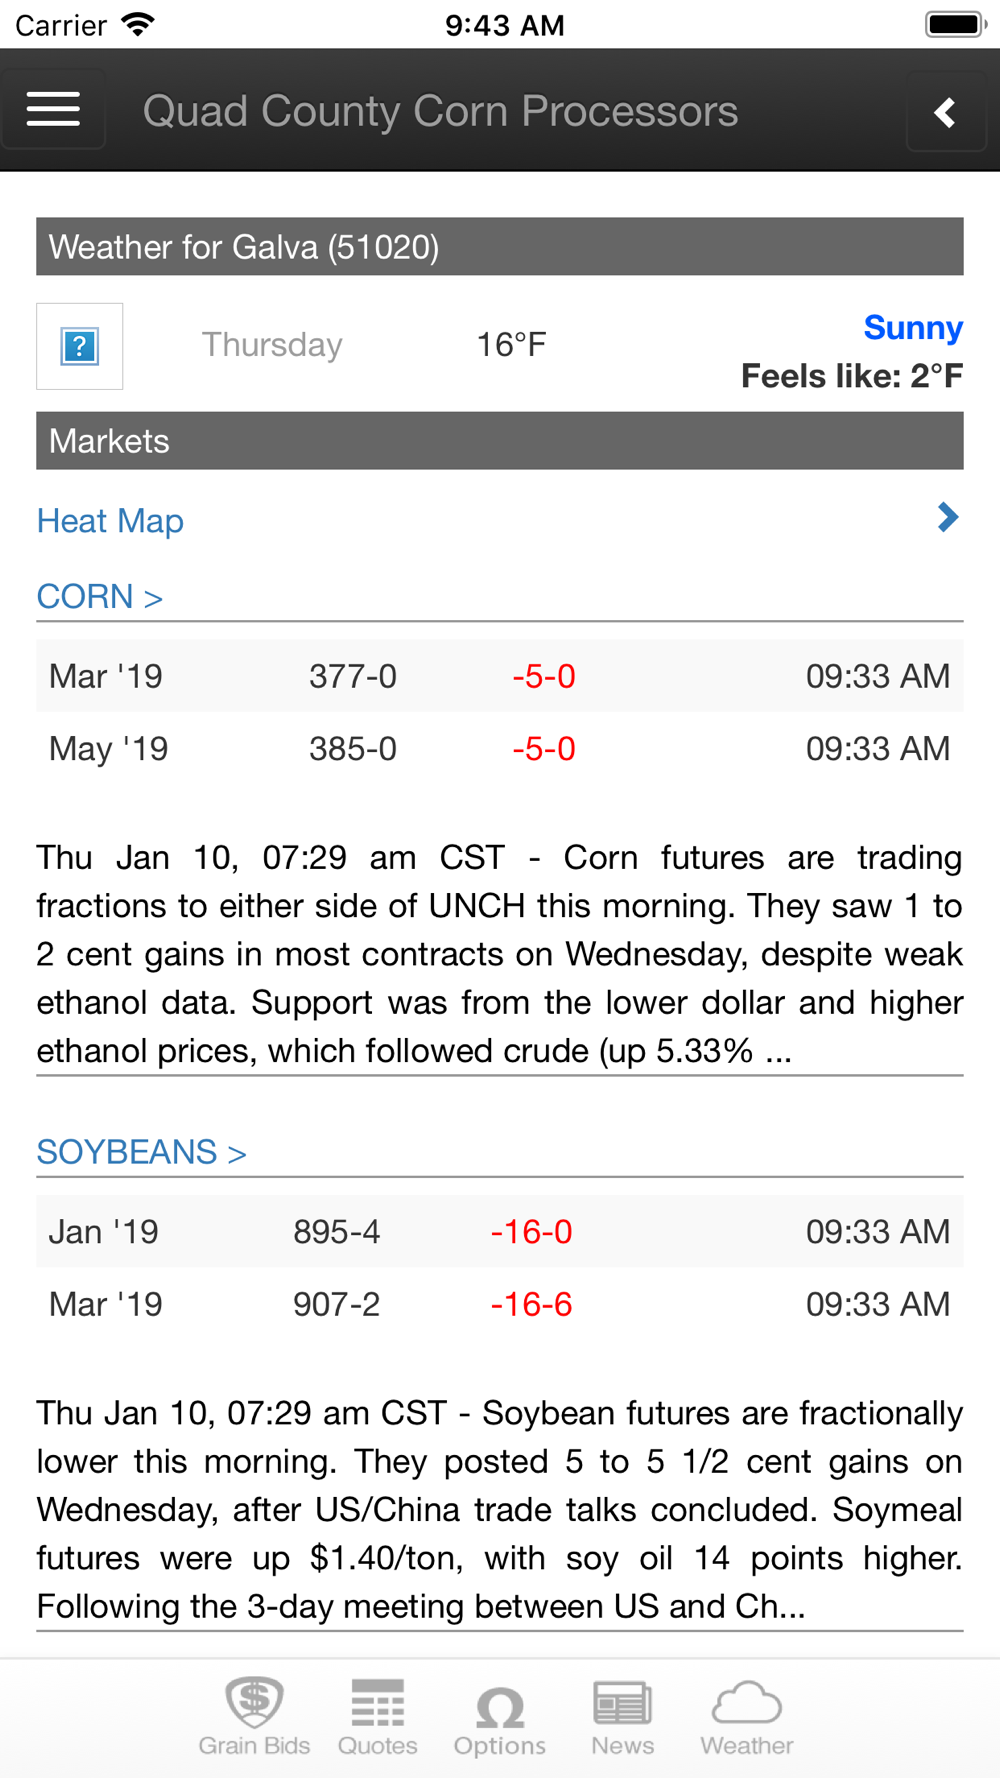Select the Corn May '19 quote row
The height and width of the screenshot is (1778, 1000).
tap(500, 748)
